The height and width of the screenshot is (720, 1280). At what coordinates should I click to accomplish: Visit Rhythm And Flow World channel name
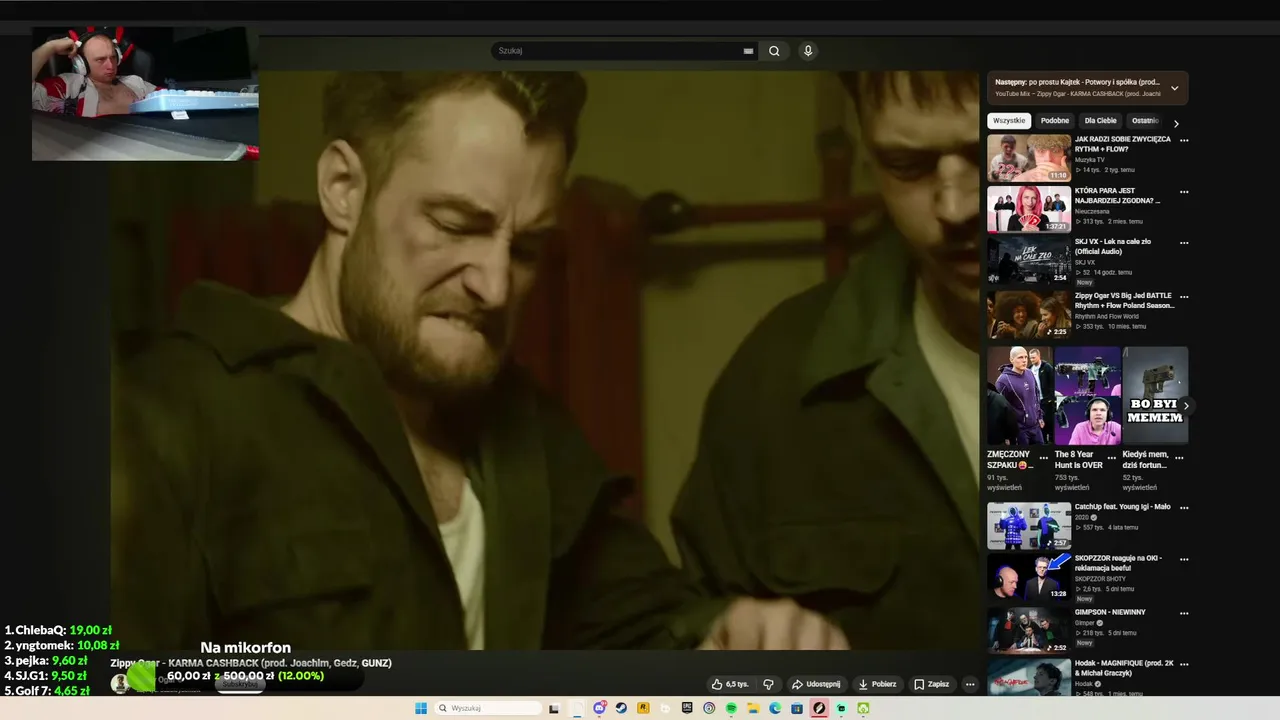[x=1107, y=316]
